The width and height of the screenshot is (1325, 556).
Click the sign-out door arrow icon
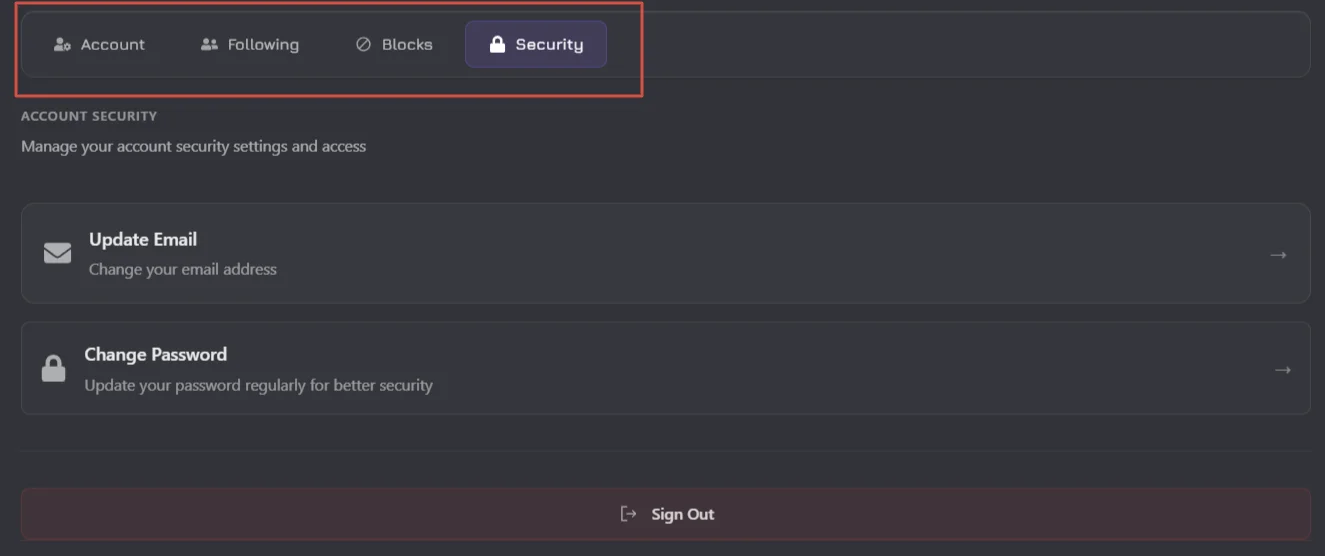click(628, 514)
